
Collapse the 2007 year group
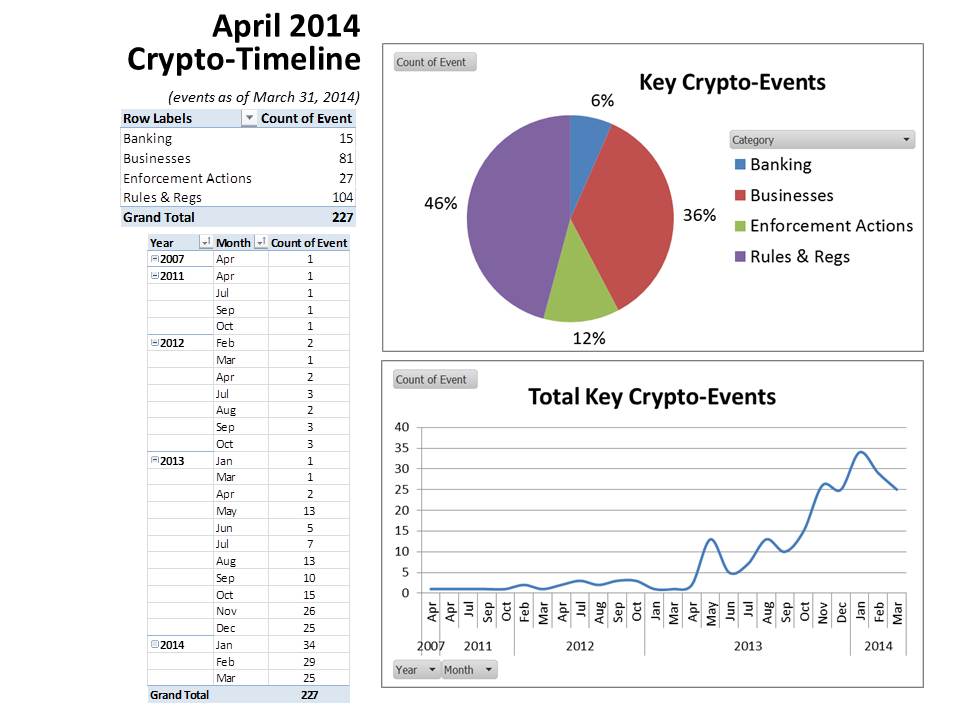[154, 259]
